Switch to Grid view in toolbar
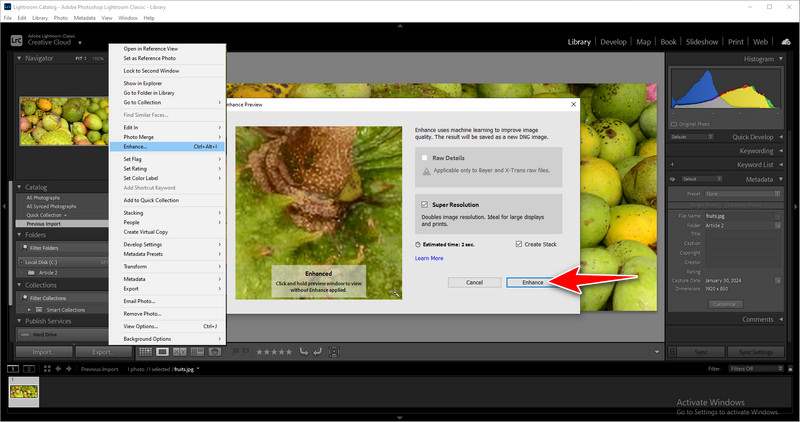This screenshot has height=422, width=800. 146,352
